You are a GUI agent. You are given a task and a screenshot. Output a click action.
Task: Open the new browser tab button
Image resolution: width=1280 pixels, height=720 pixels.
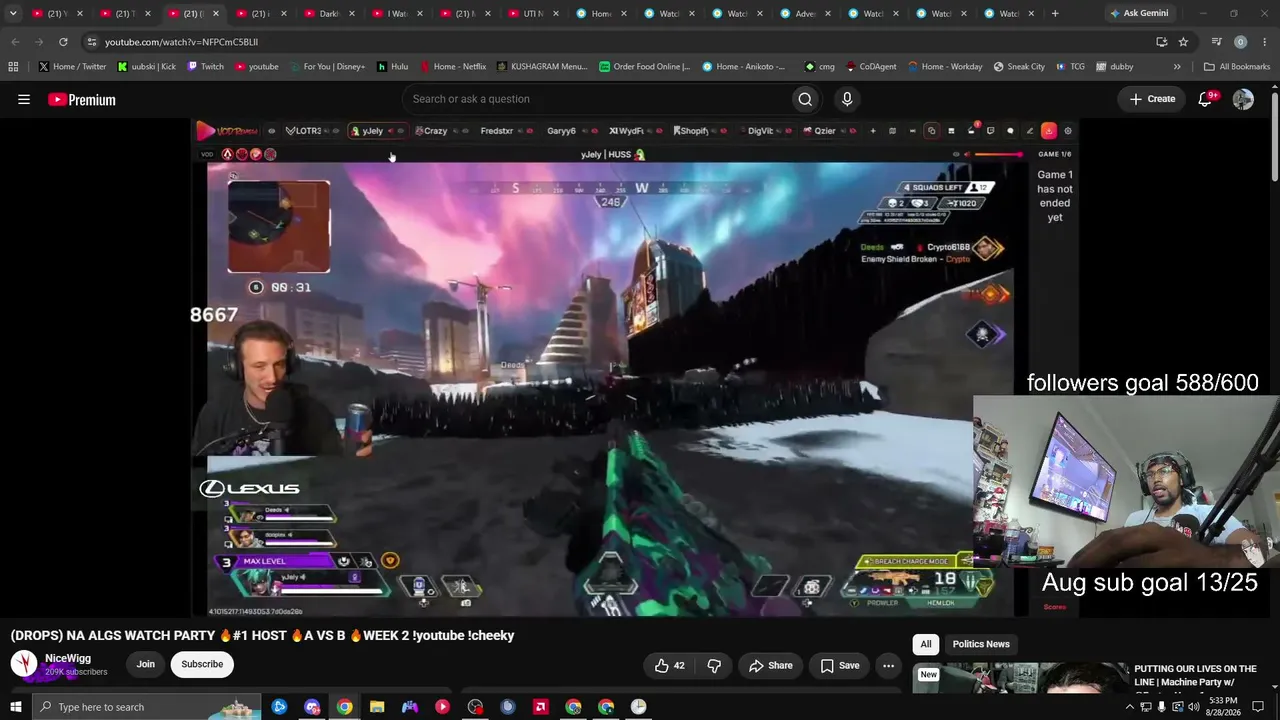[x=1055, y=14]
